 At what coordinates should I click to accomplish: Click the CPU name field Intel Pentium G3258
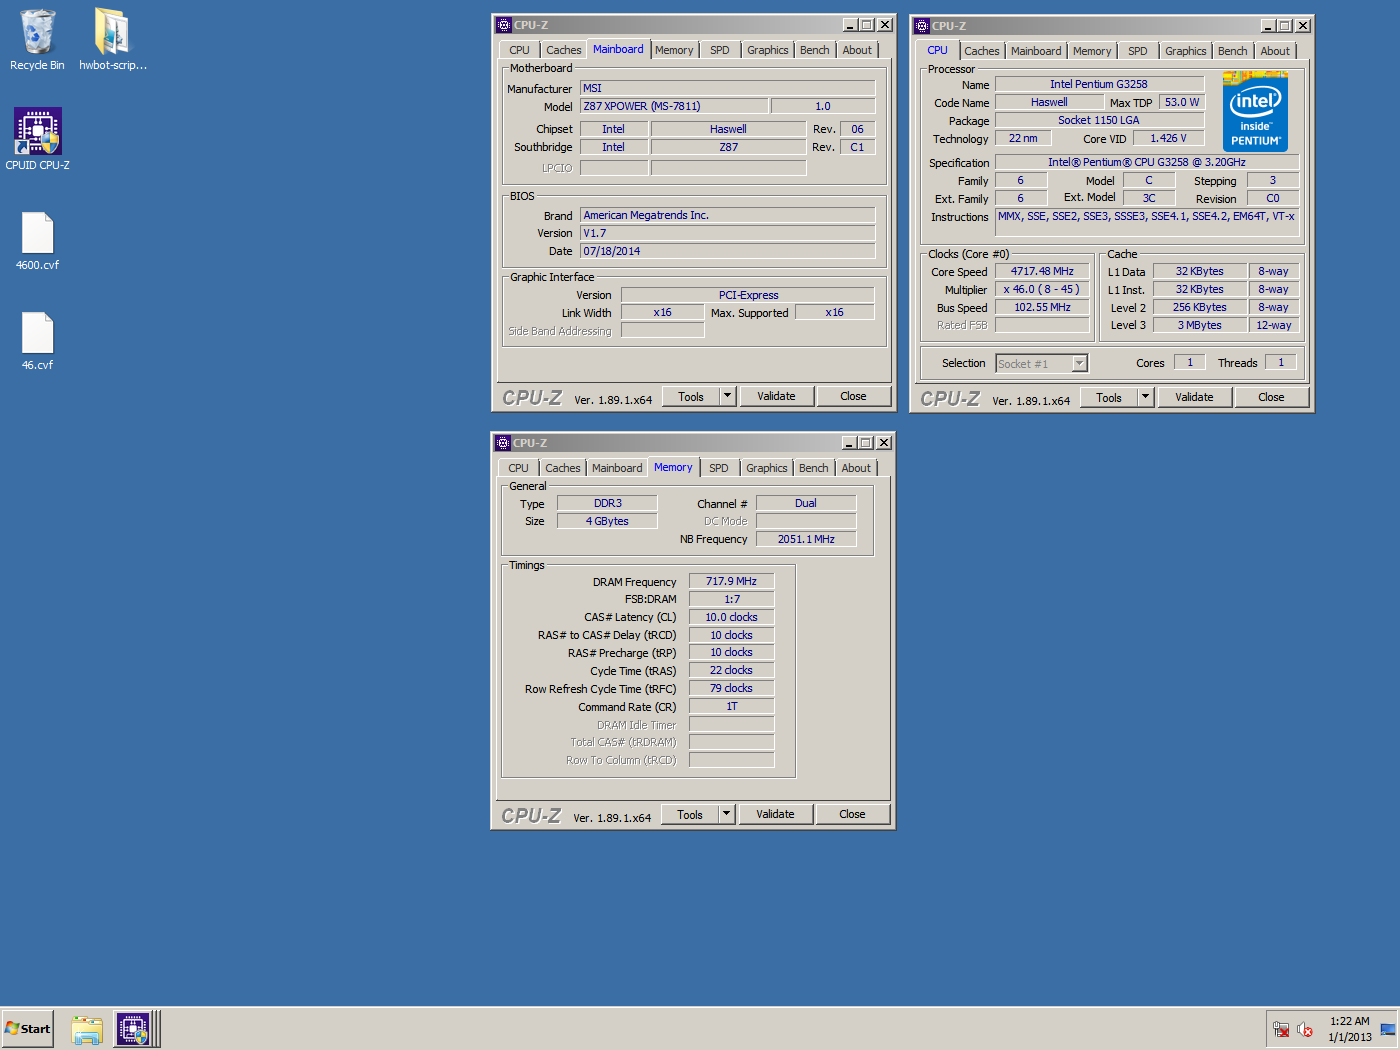[1099, 85]
